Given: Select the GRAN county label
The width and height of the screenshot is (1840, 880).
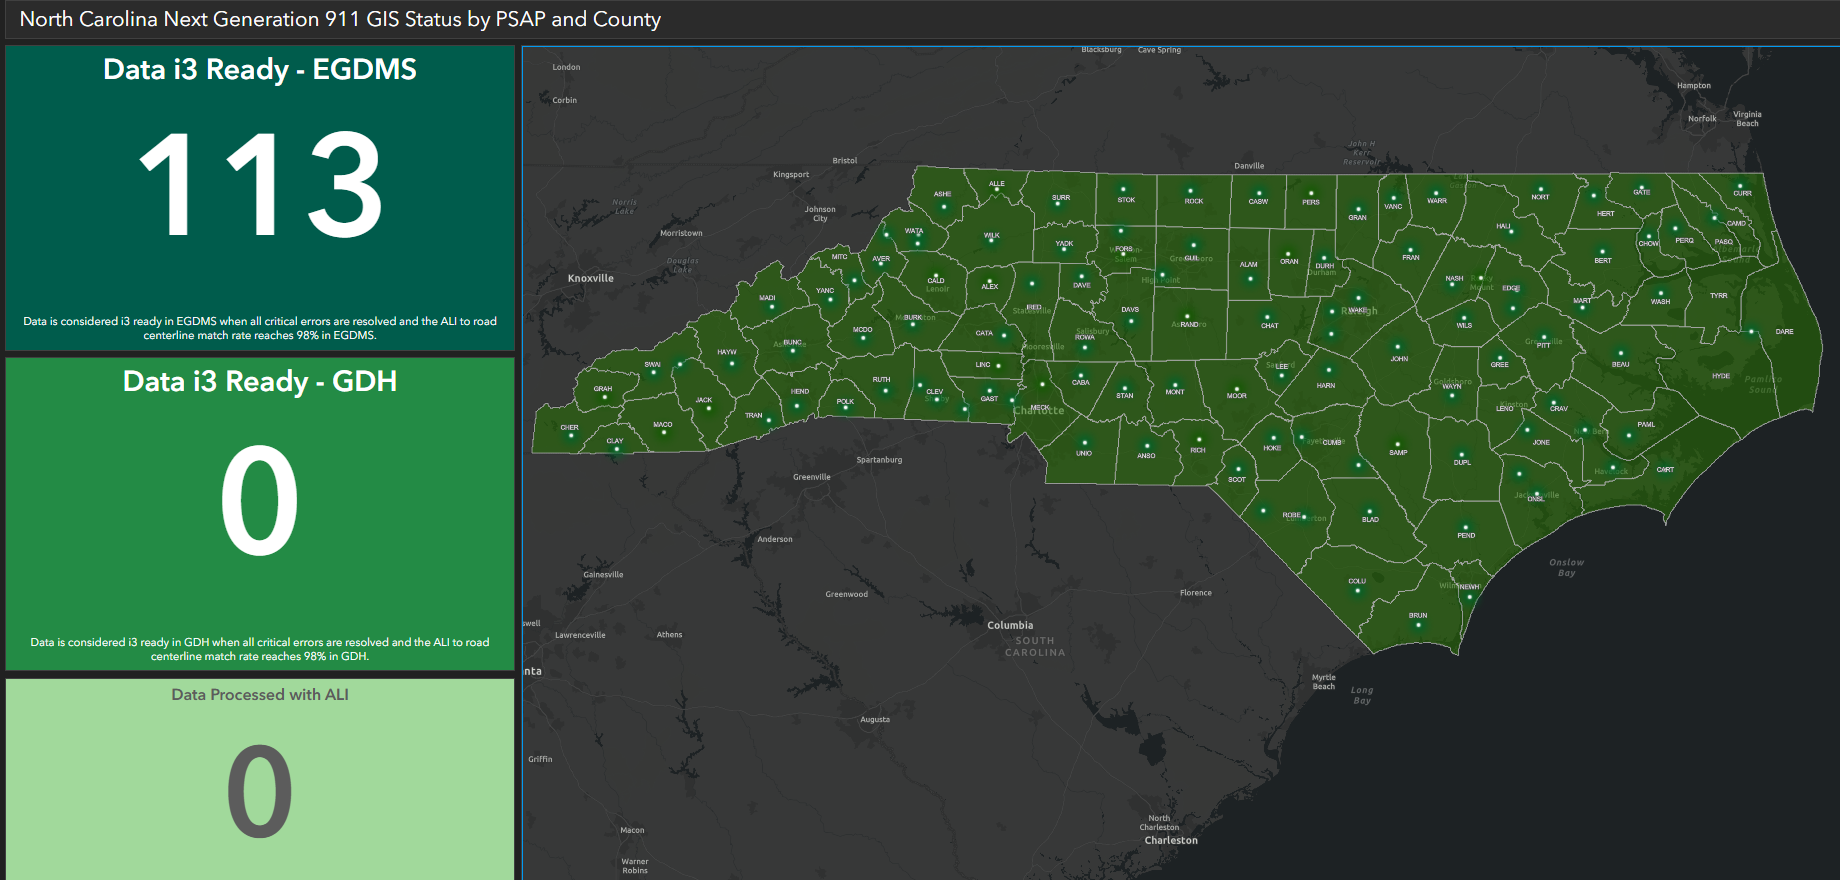Looking at the screenshot, I should (1357, 217).
